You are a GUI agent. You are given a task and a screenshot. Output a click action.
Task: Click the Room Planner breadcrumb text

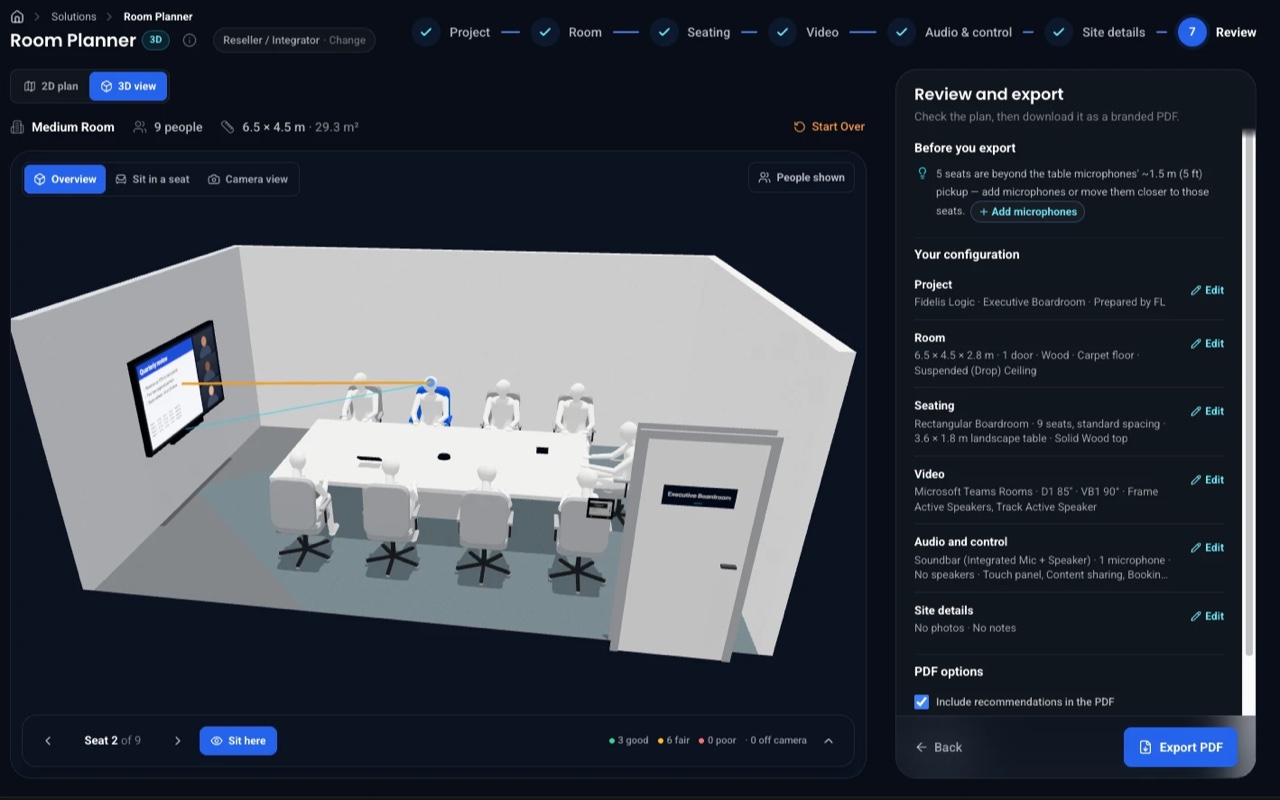click(158, 17)
